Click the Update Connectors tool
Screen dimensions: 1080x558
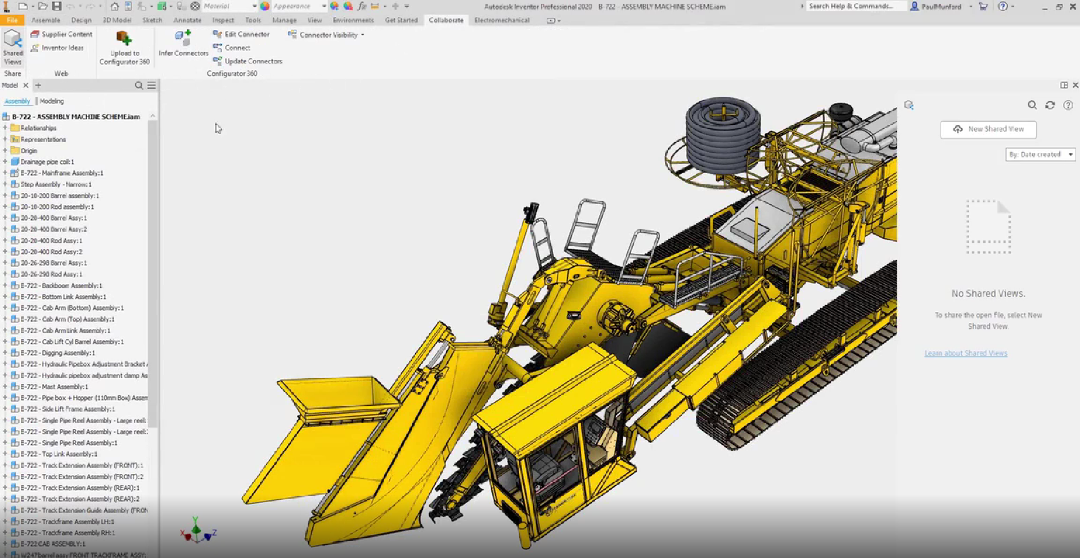coord(252,61)
